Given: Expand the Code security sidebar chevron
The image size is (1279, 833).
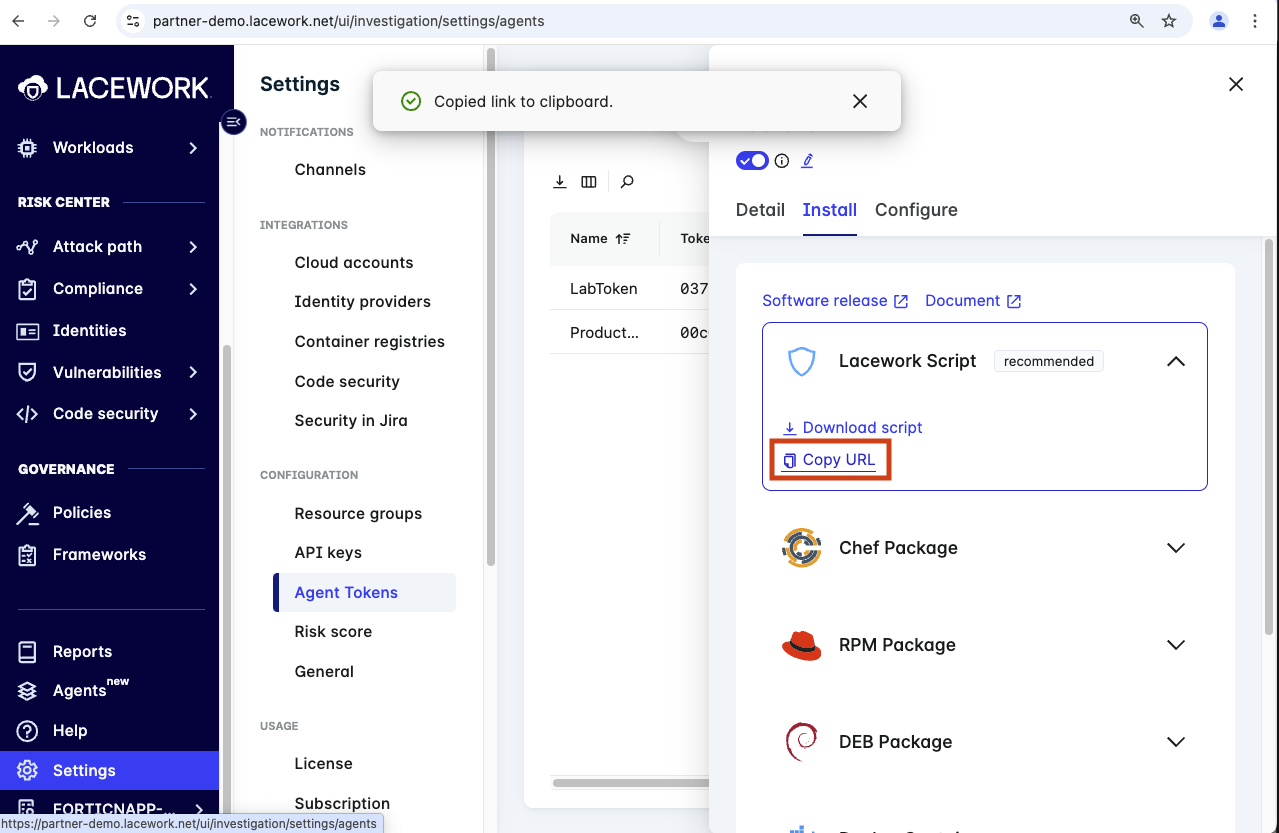Looking at the screenshot, I should tap(193, 414).
